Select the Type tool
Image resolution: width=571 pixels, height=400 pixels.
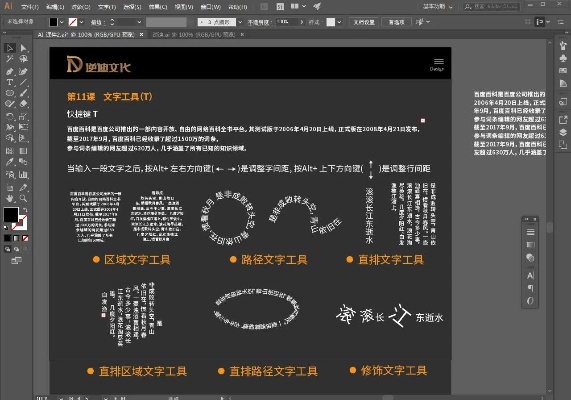10,82
